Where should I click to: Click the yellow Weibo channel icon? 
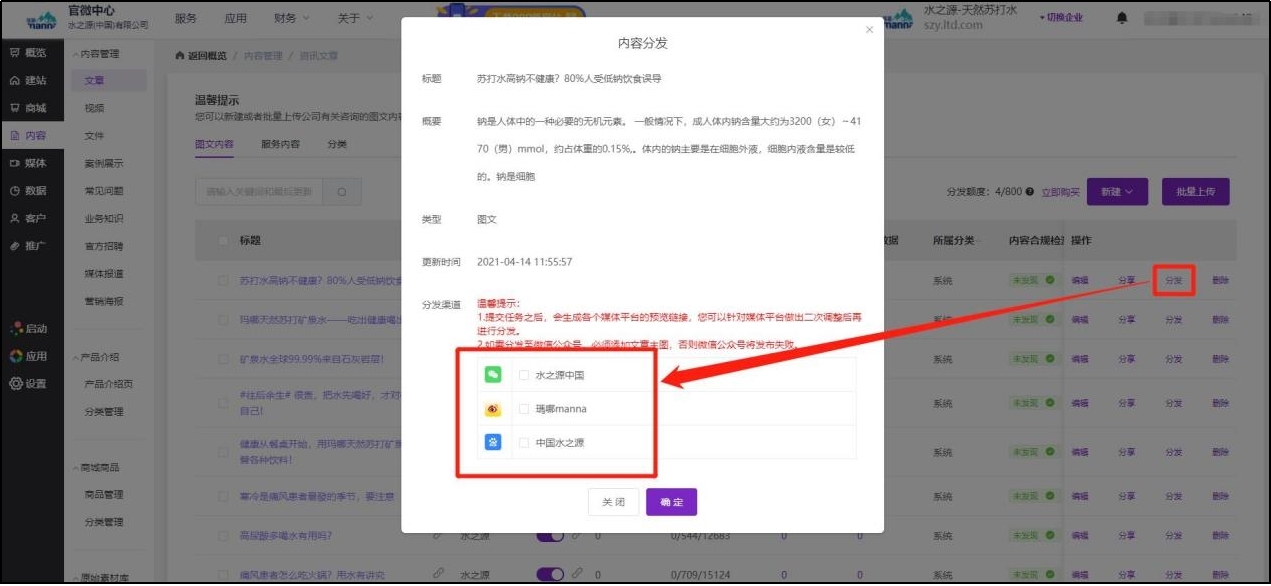pos(492,409)
